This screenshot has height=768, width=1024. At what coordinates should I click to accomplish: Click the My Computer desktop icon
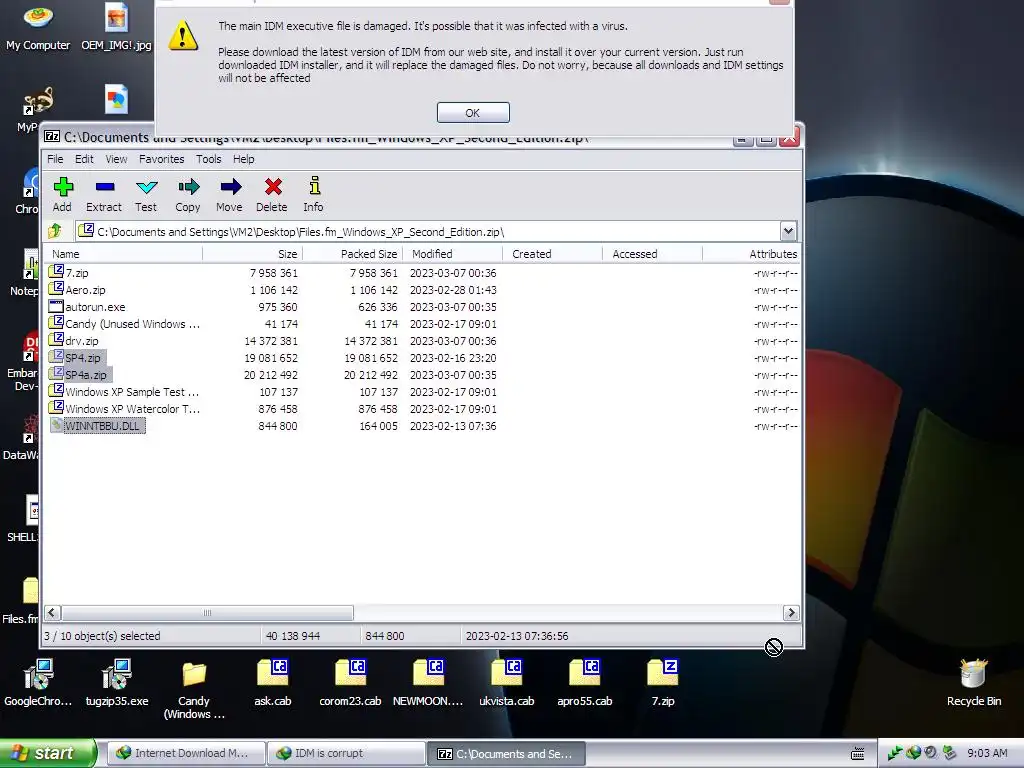tap(38, 27)
